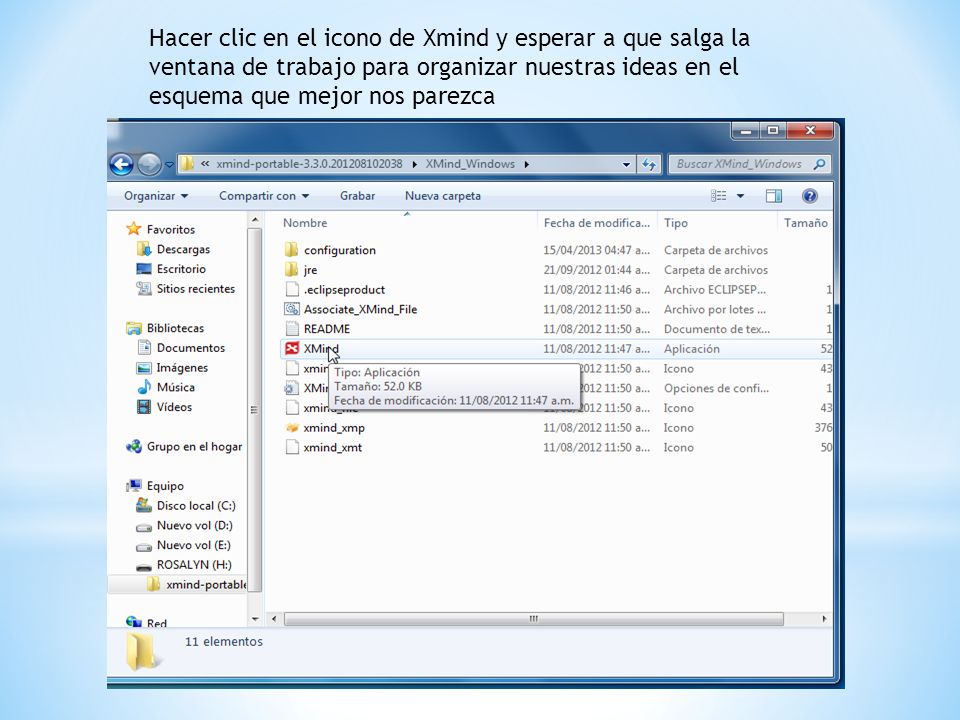This screenshot has height=720, width=960.
Task: Open Imágenes library
Action: [x=182, y=367]
